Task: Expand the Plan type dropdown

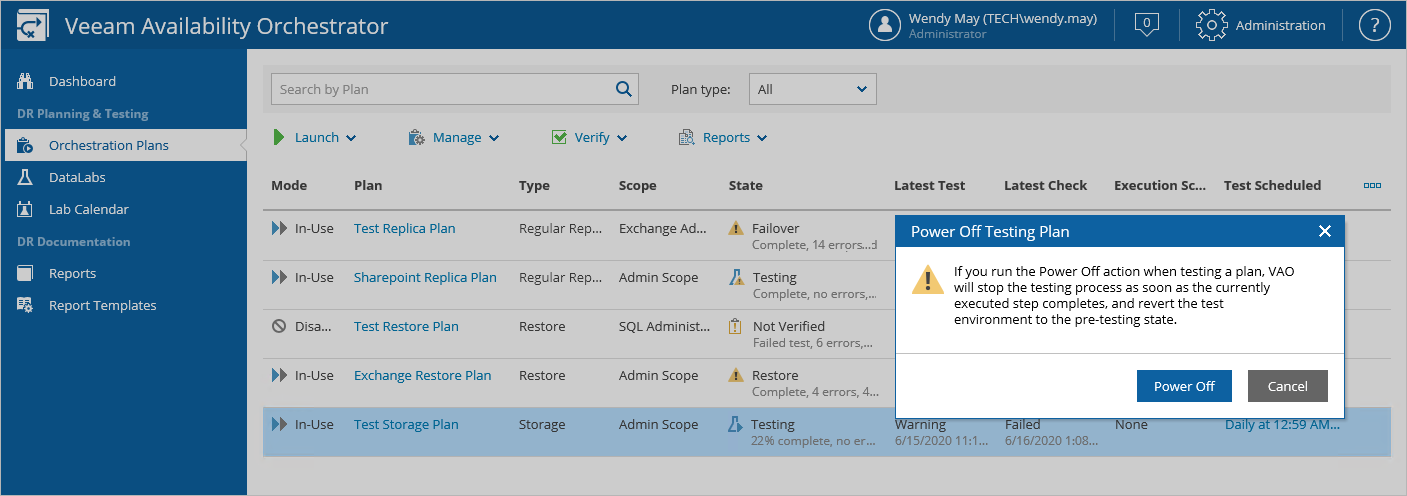Action: (812, 89)
